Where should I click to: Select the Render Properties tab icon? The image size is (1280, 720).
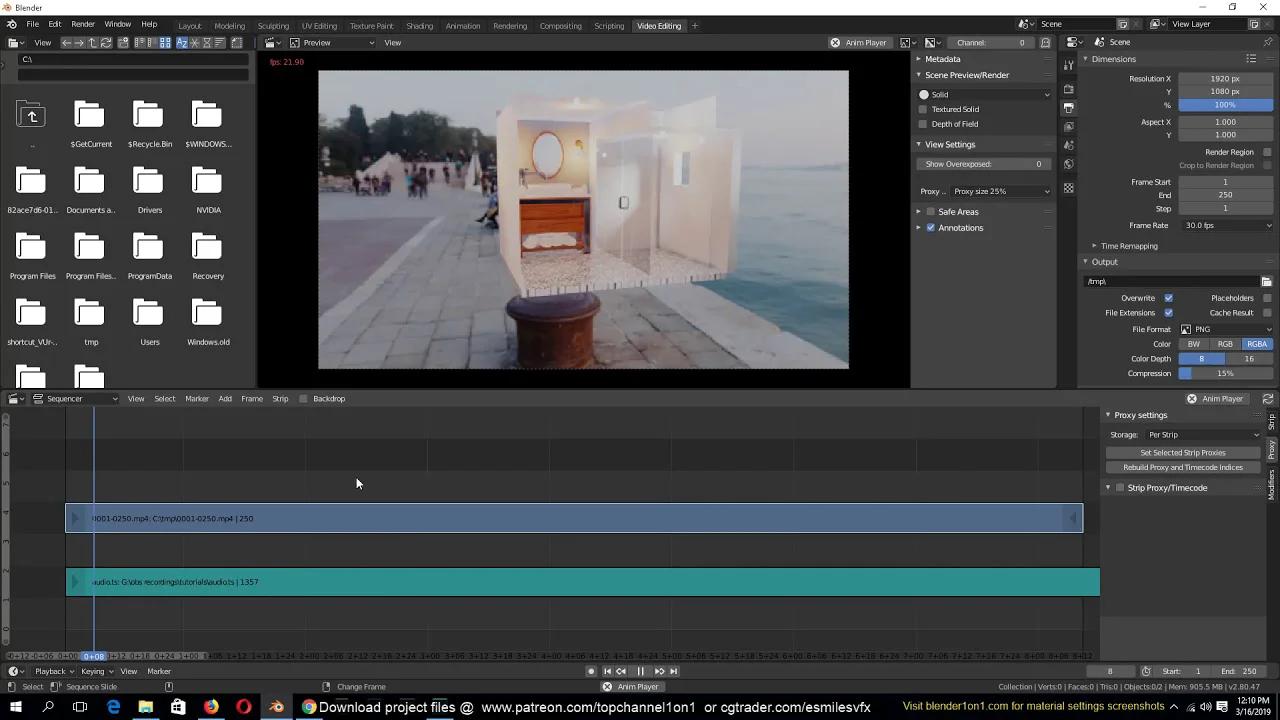[1068, 88]
